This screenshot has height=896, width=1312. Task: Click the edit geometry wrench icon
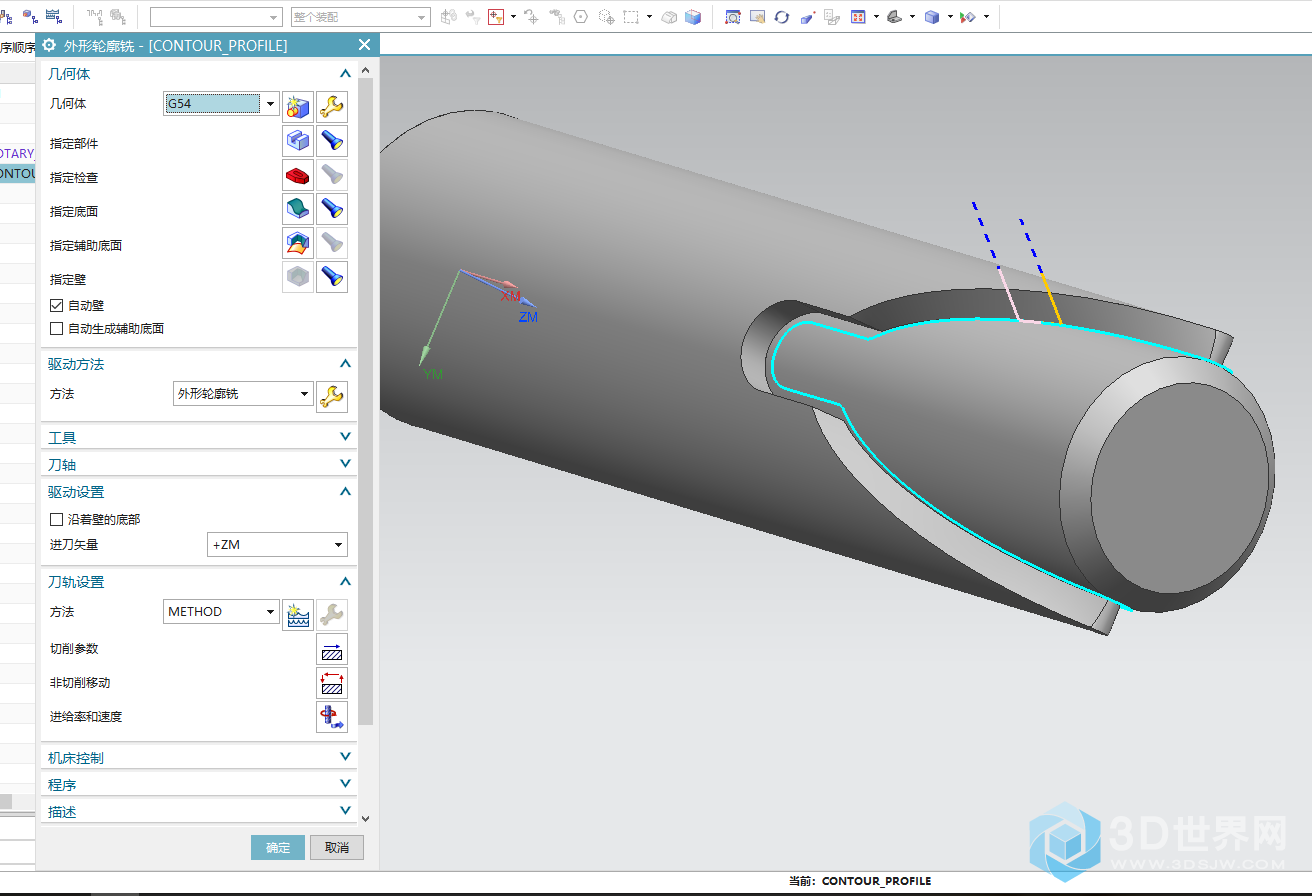(x=332, y=107)
